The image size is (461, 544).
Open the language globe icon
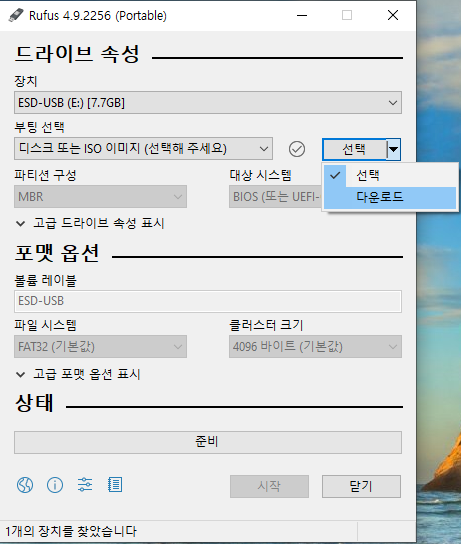tap(25, 485)
